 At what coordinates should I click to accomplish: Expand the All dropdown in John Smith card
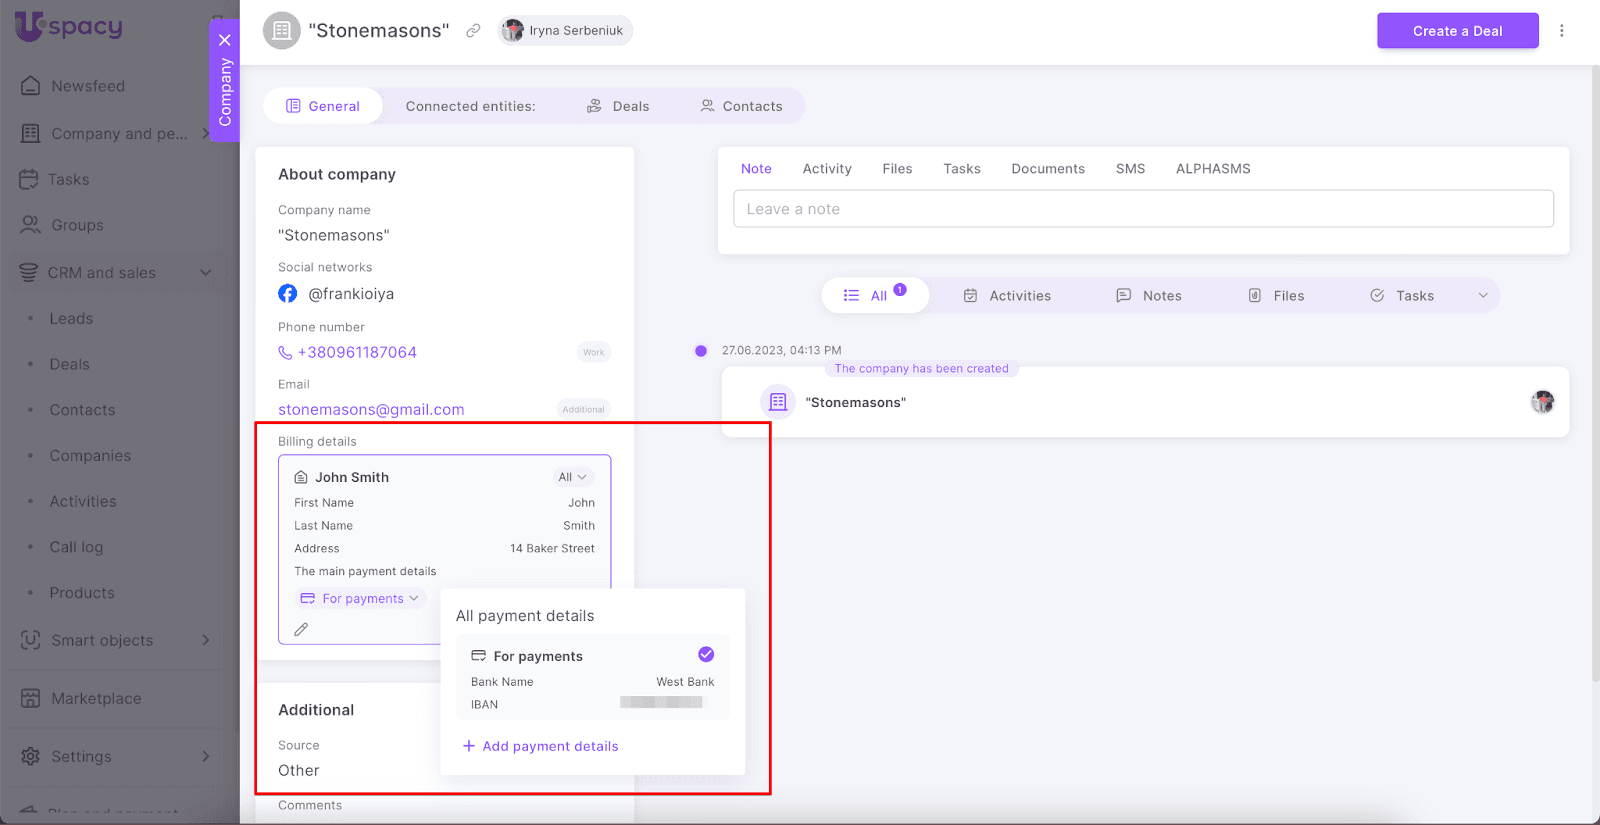[572, 477]
